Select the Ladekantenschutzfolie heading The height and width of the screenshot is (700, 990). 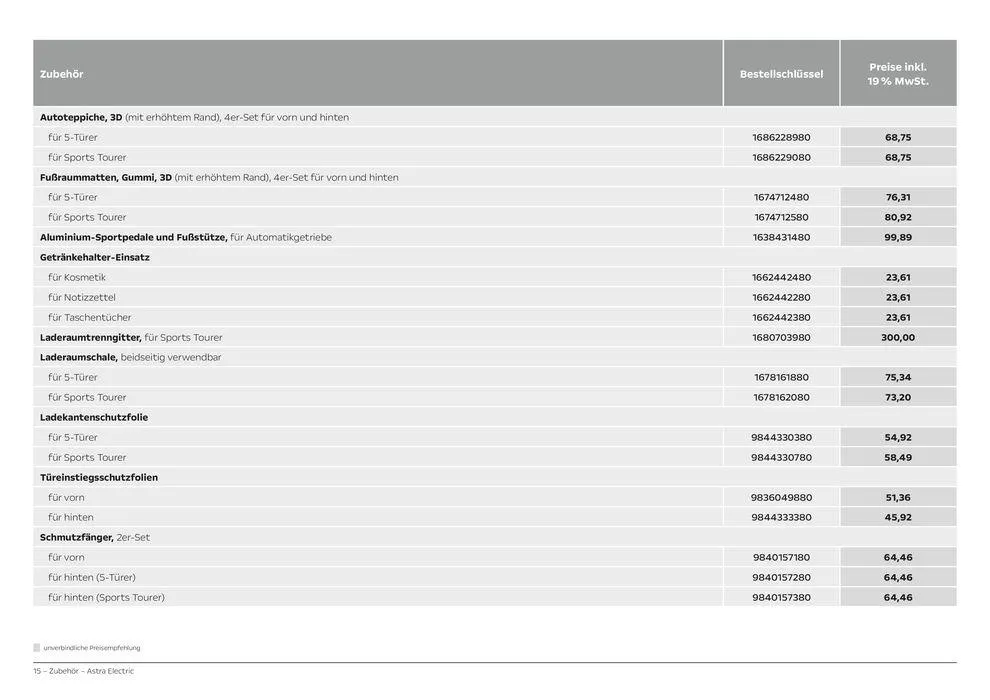(94, 417)
